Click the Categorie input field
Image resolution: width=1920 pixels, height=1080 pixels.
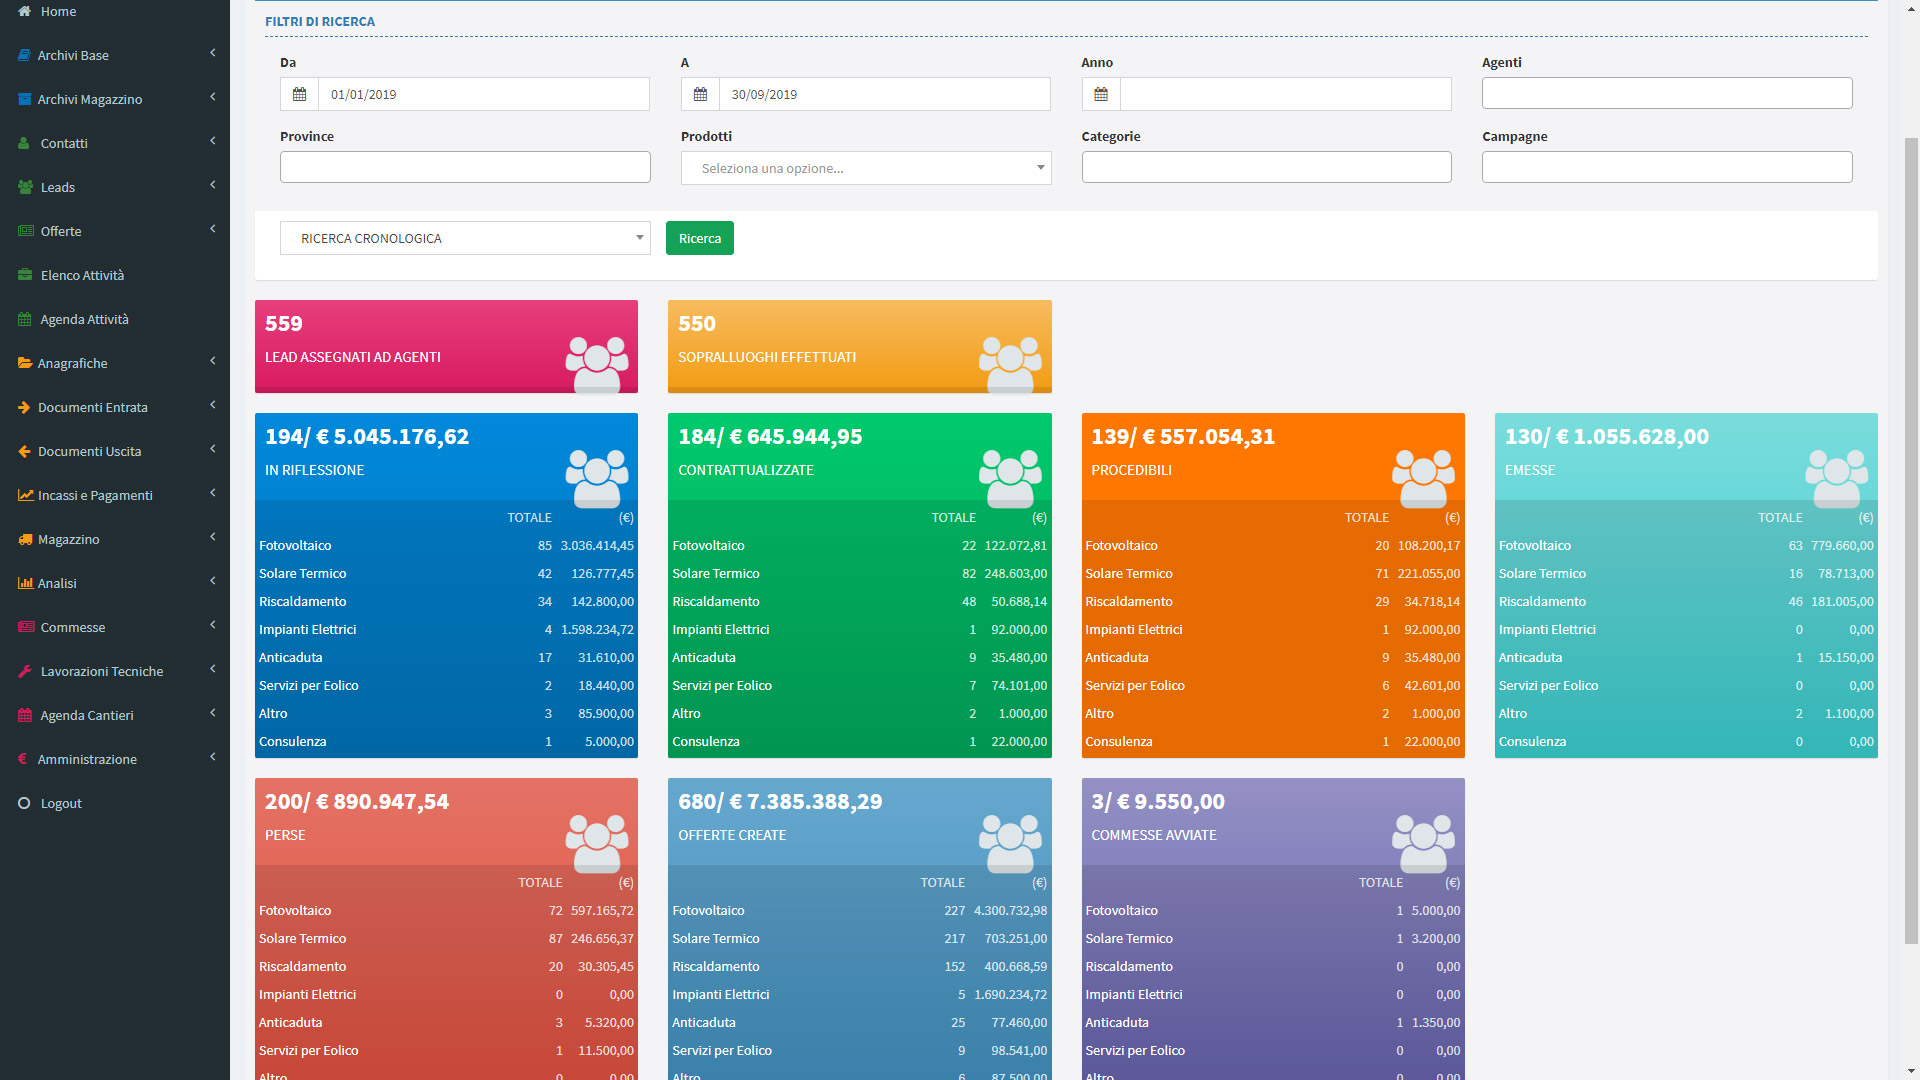[x=1266, y=167]
